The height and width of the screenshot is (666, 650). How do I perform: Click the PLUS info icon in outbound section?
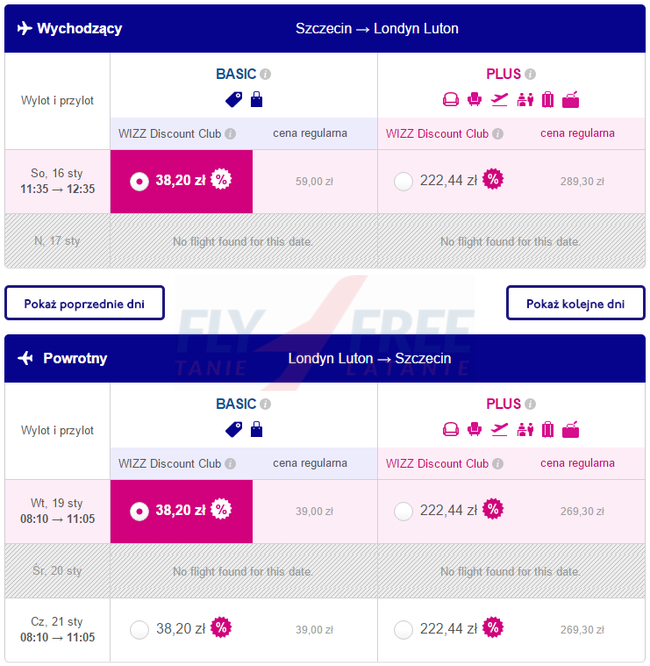click(530, 74)
